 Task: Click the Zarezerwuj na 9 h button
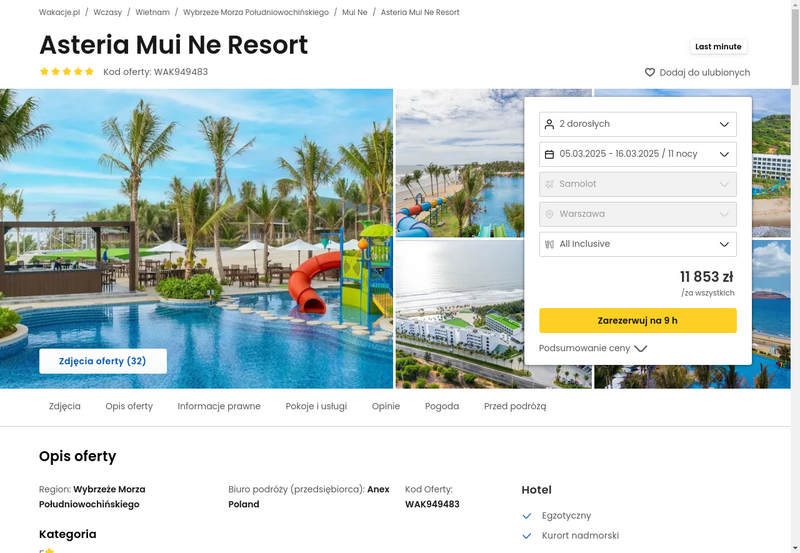click(638, 320)
